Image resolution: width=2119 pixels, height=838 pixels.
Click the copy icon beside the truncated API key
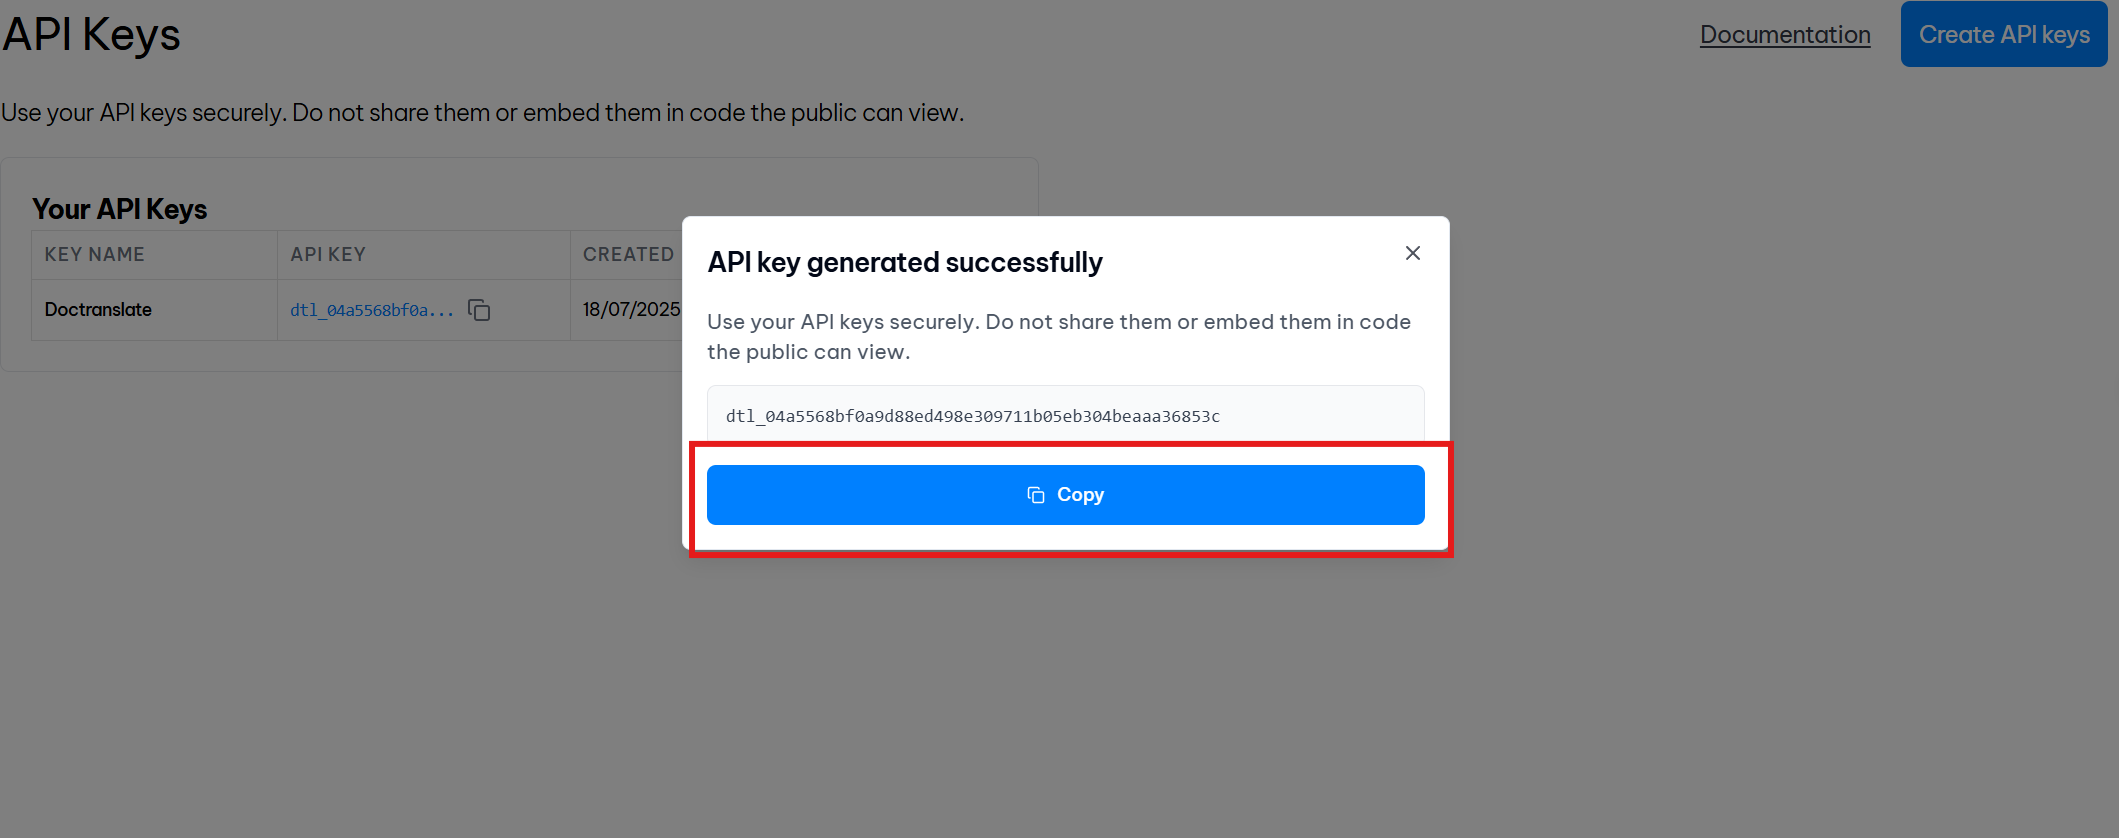click(x=479, y=310)
